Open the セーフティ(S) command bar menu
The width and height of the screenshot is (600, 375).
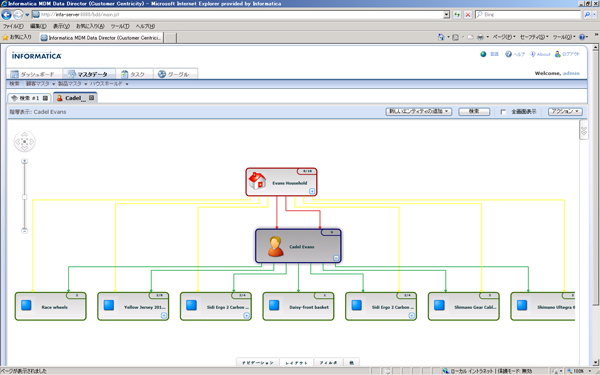[x=534, y=37]
